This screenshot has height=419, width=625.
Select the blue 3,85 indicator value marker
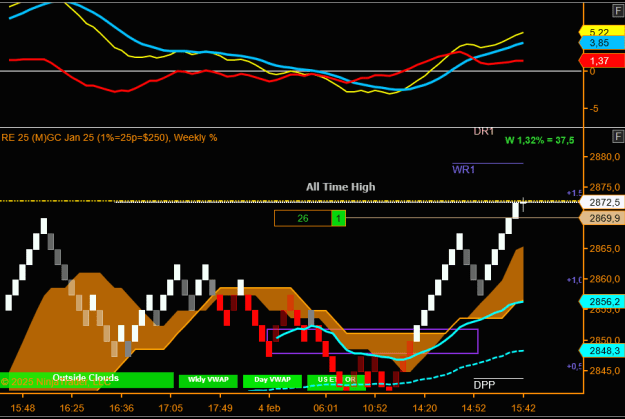tap(601, 43)
